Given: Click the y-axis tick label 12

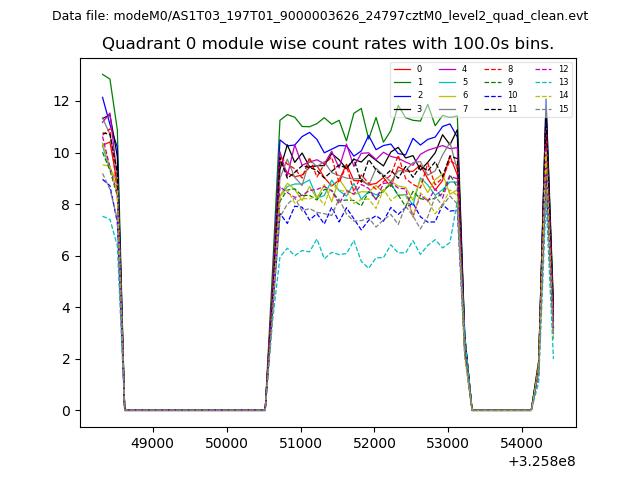Looking at the screenshot, I should coord(61,101).
